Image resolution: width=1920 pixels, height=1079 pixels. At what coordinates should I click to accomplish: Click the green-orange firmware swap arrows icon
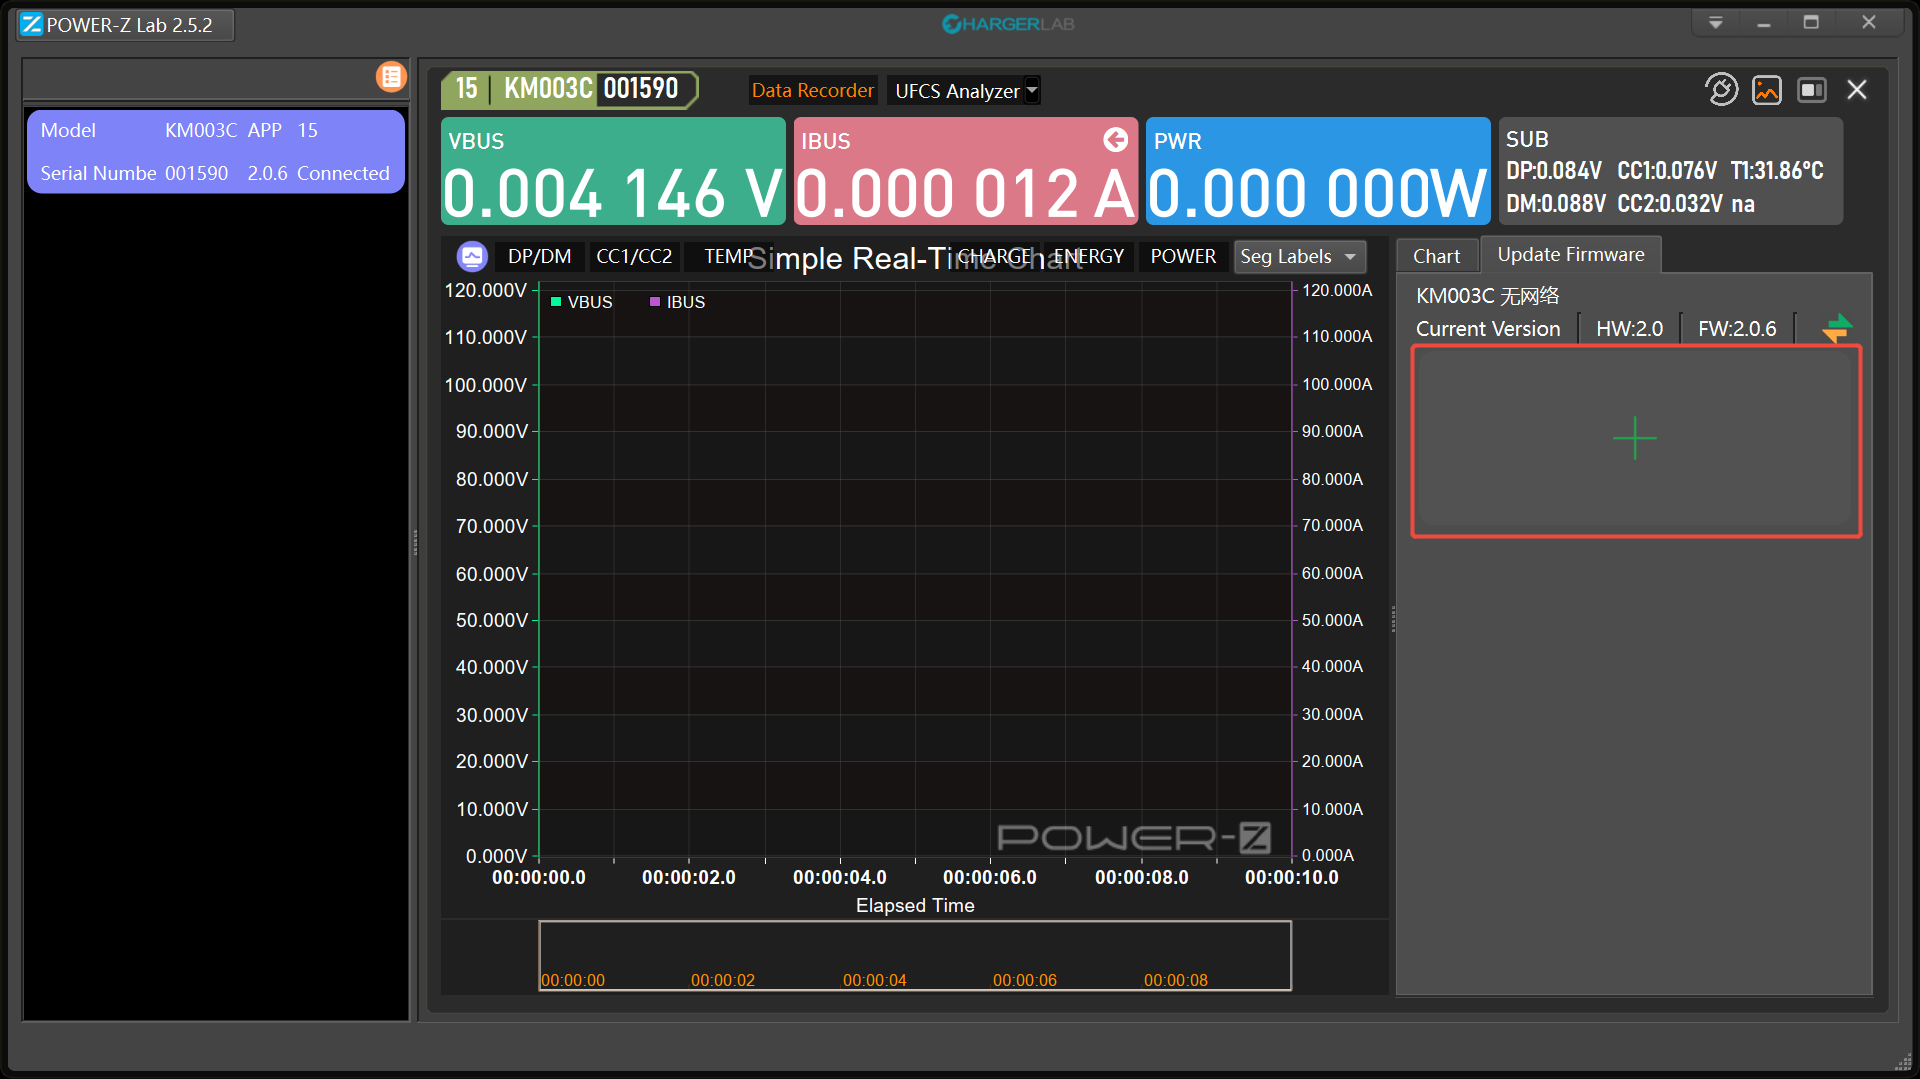click(1837, 328)
